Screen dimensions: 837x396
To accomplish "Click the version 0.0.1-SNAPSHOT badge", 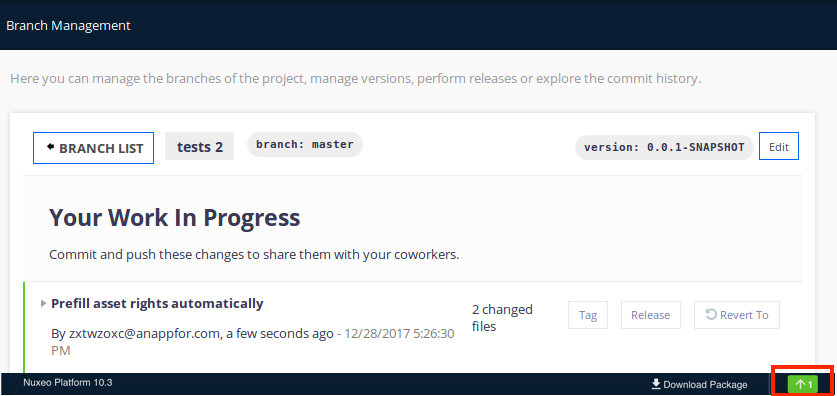I will (664, 147).
